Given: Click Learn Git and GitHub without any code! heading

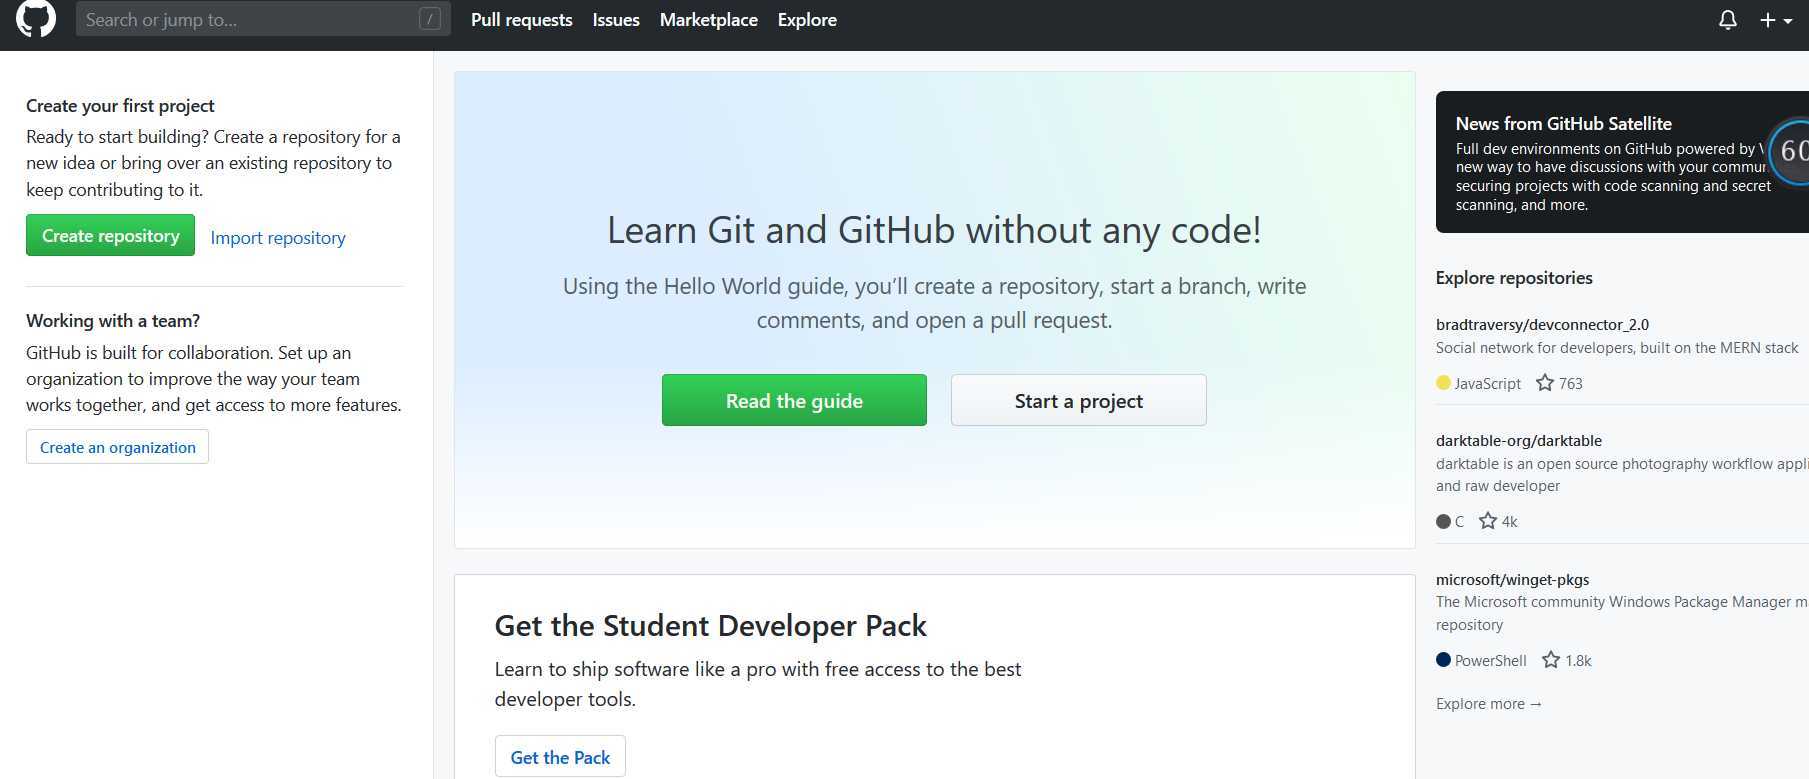Looking at the screenshot, I should (934, 230).
